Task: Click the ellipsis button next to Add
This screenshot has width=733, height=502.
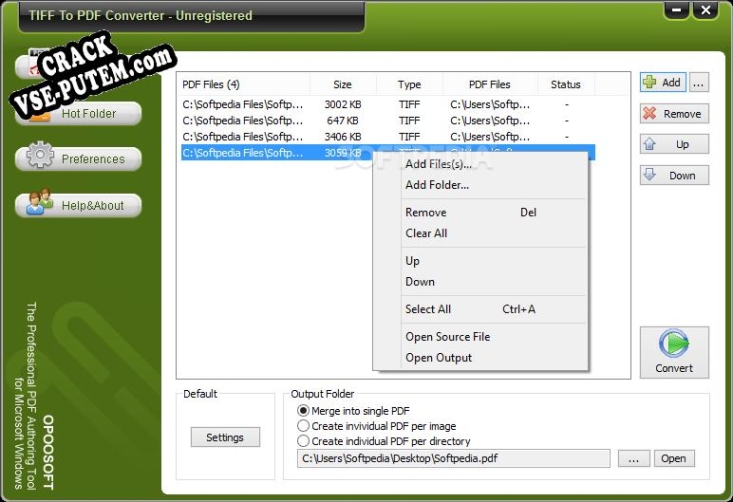Action: coord(698,83)
